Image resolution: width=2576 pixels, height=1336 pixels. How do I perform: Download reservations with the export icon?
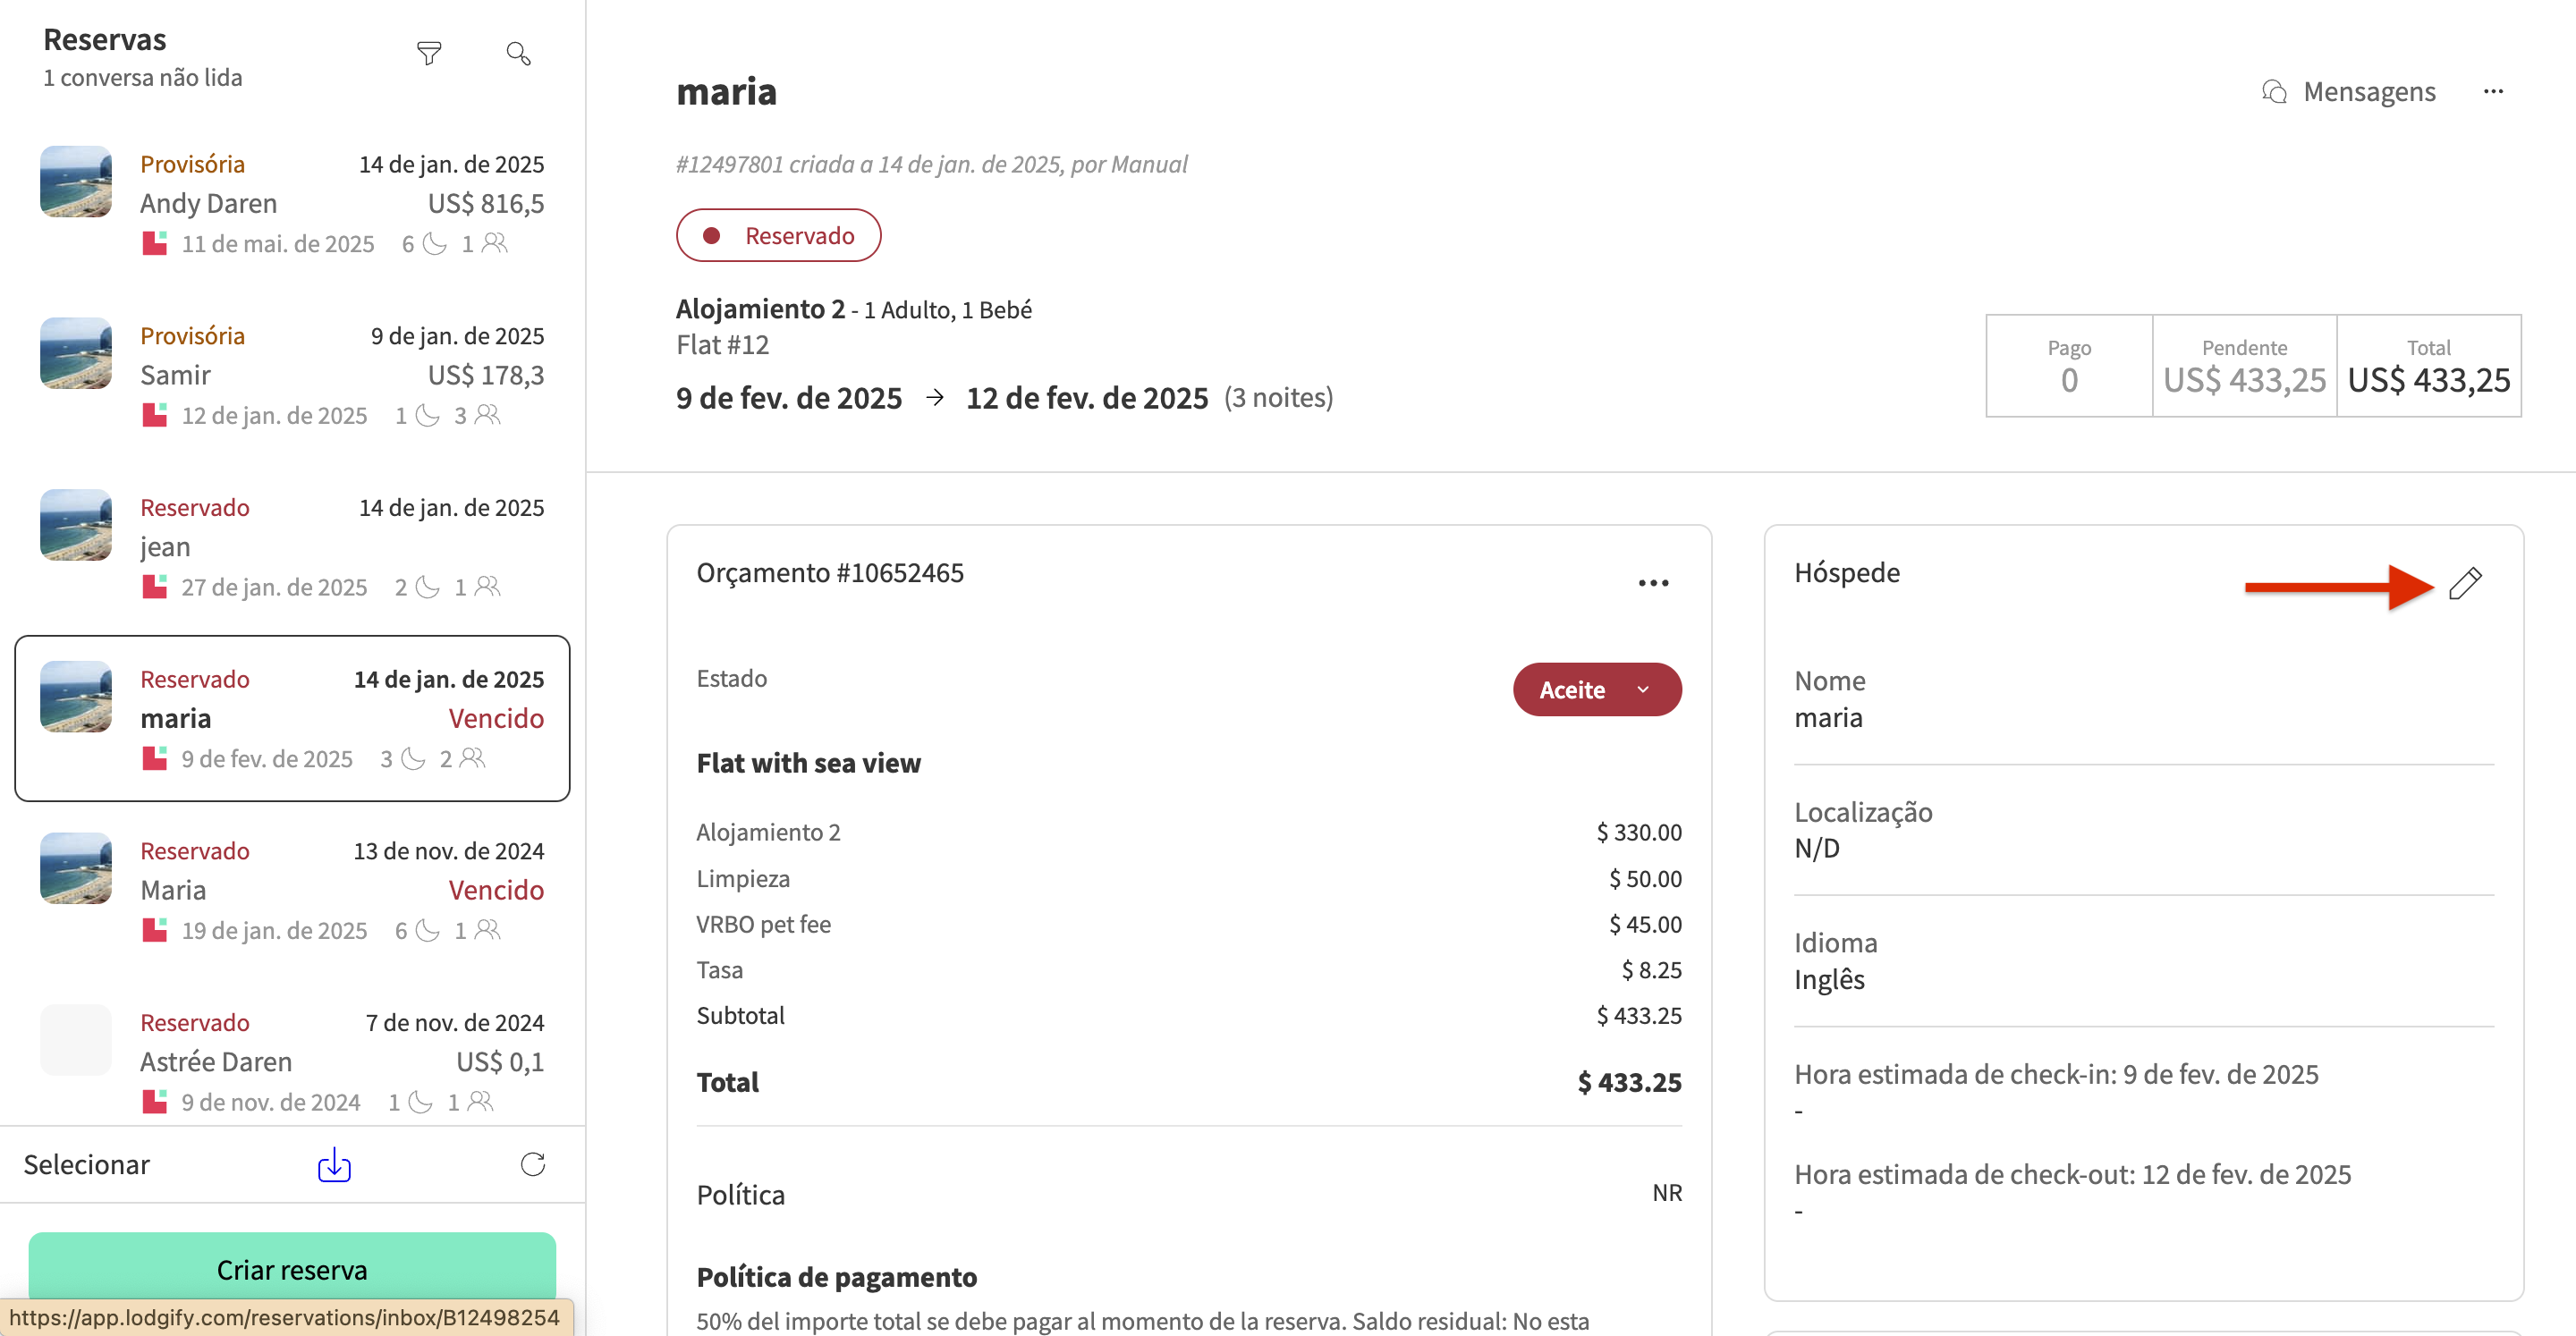(x=334, y=1165)
